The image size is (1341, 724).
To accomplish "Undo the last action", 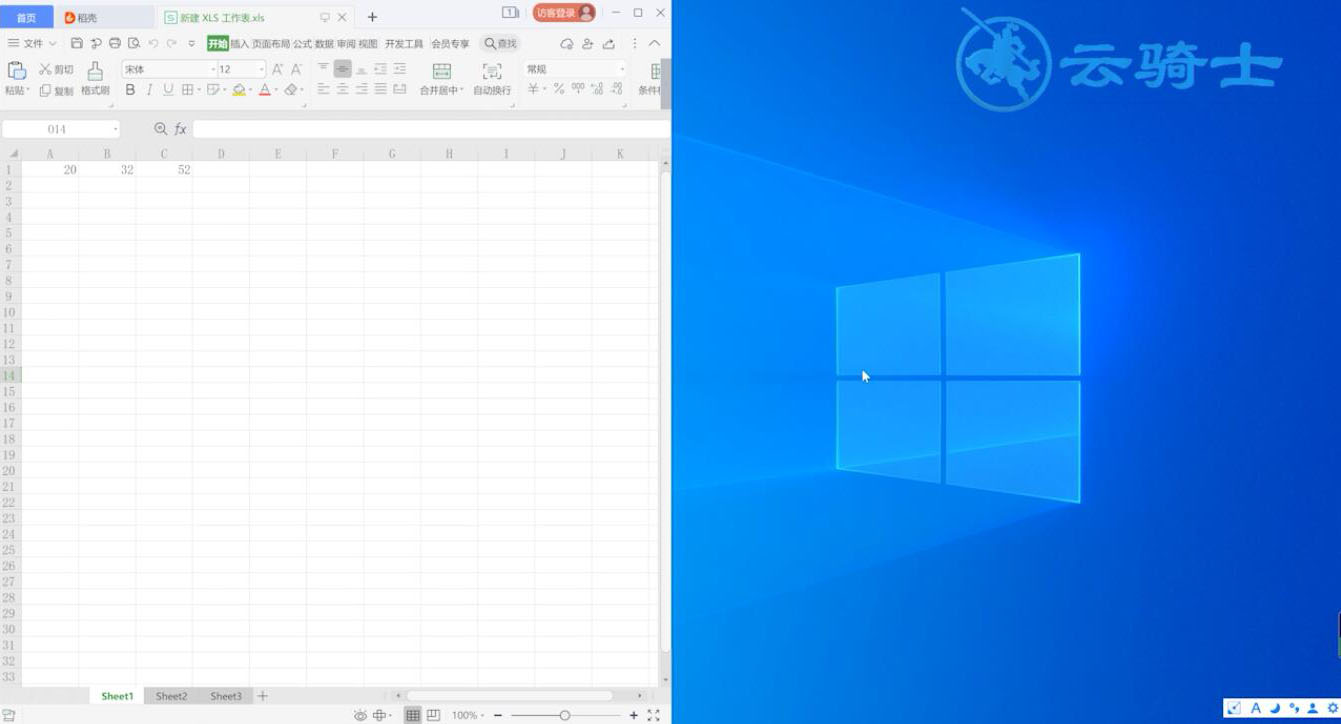I will 153,44.
